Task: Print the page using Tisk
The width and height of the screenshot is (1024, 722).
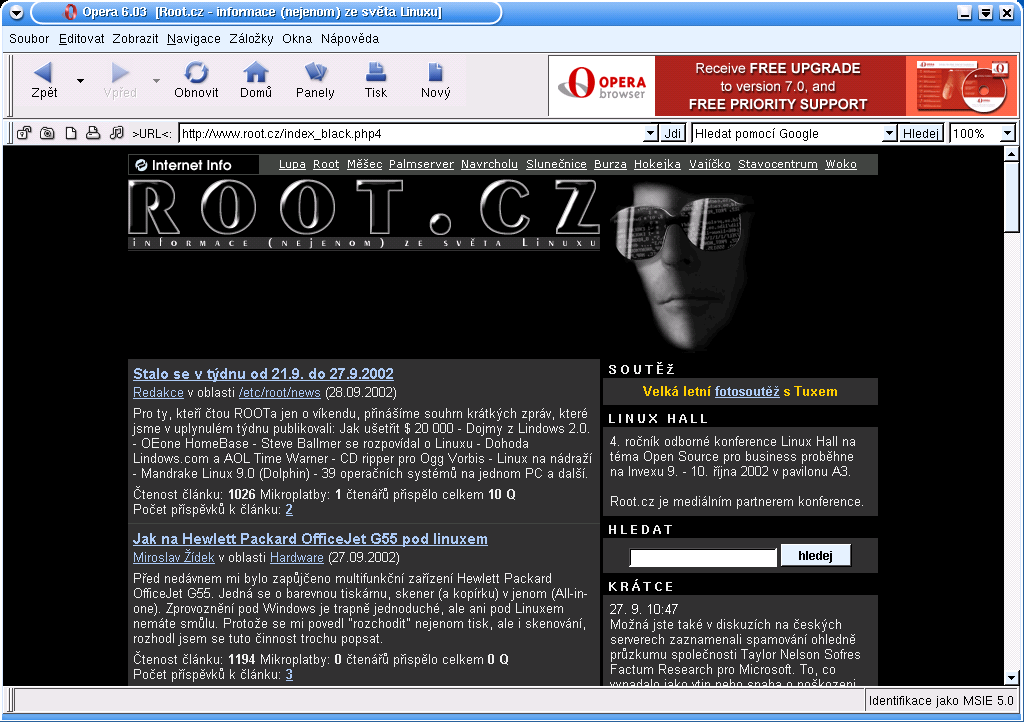Action: [376, 80]
